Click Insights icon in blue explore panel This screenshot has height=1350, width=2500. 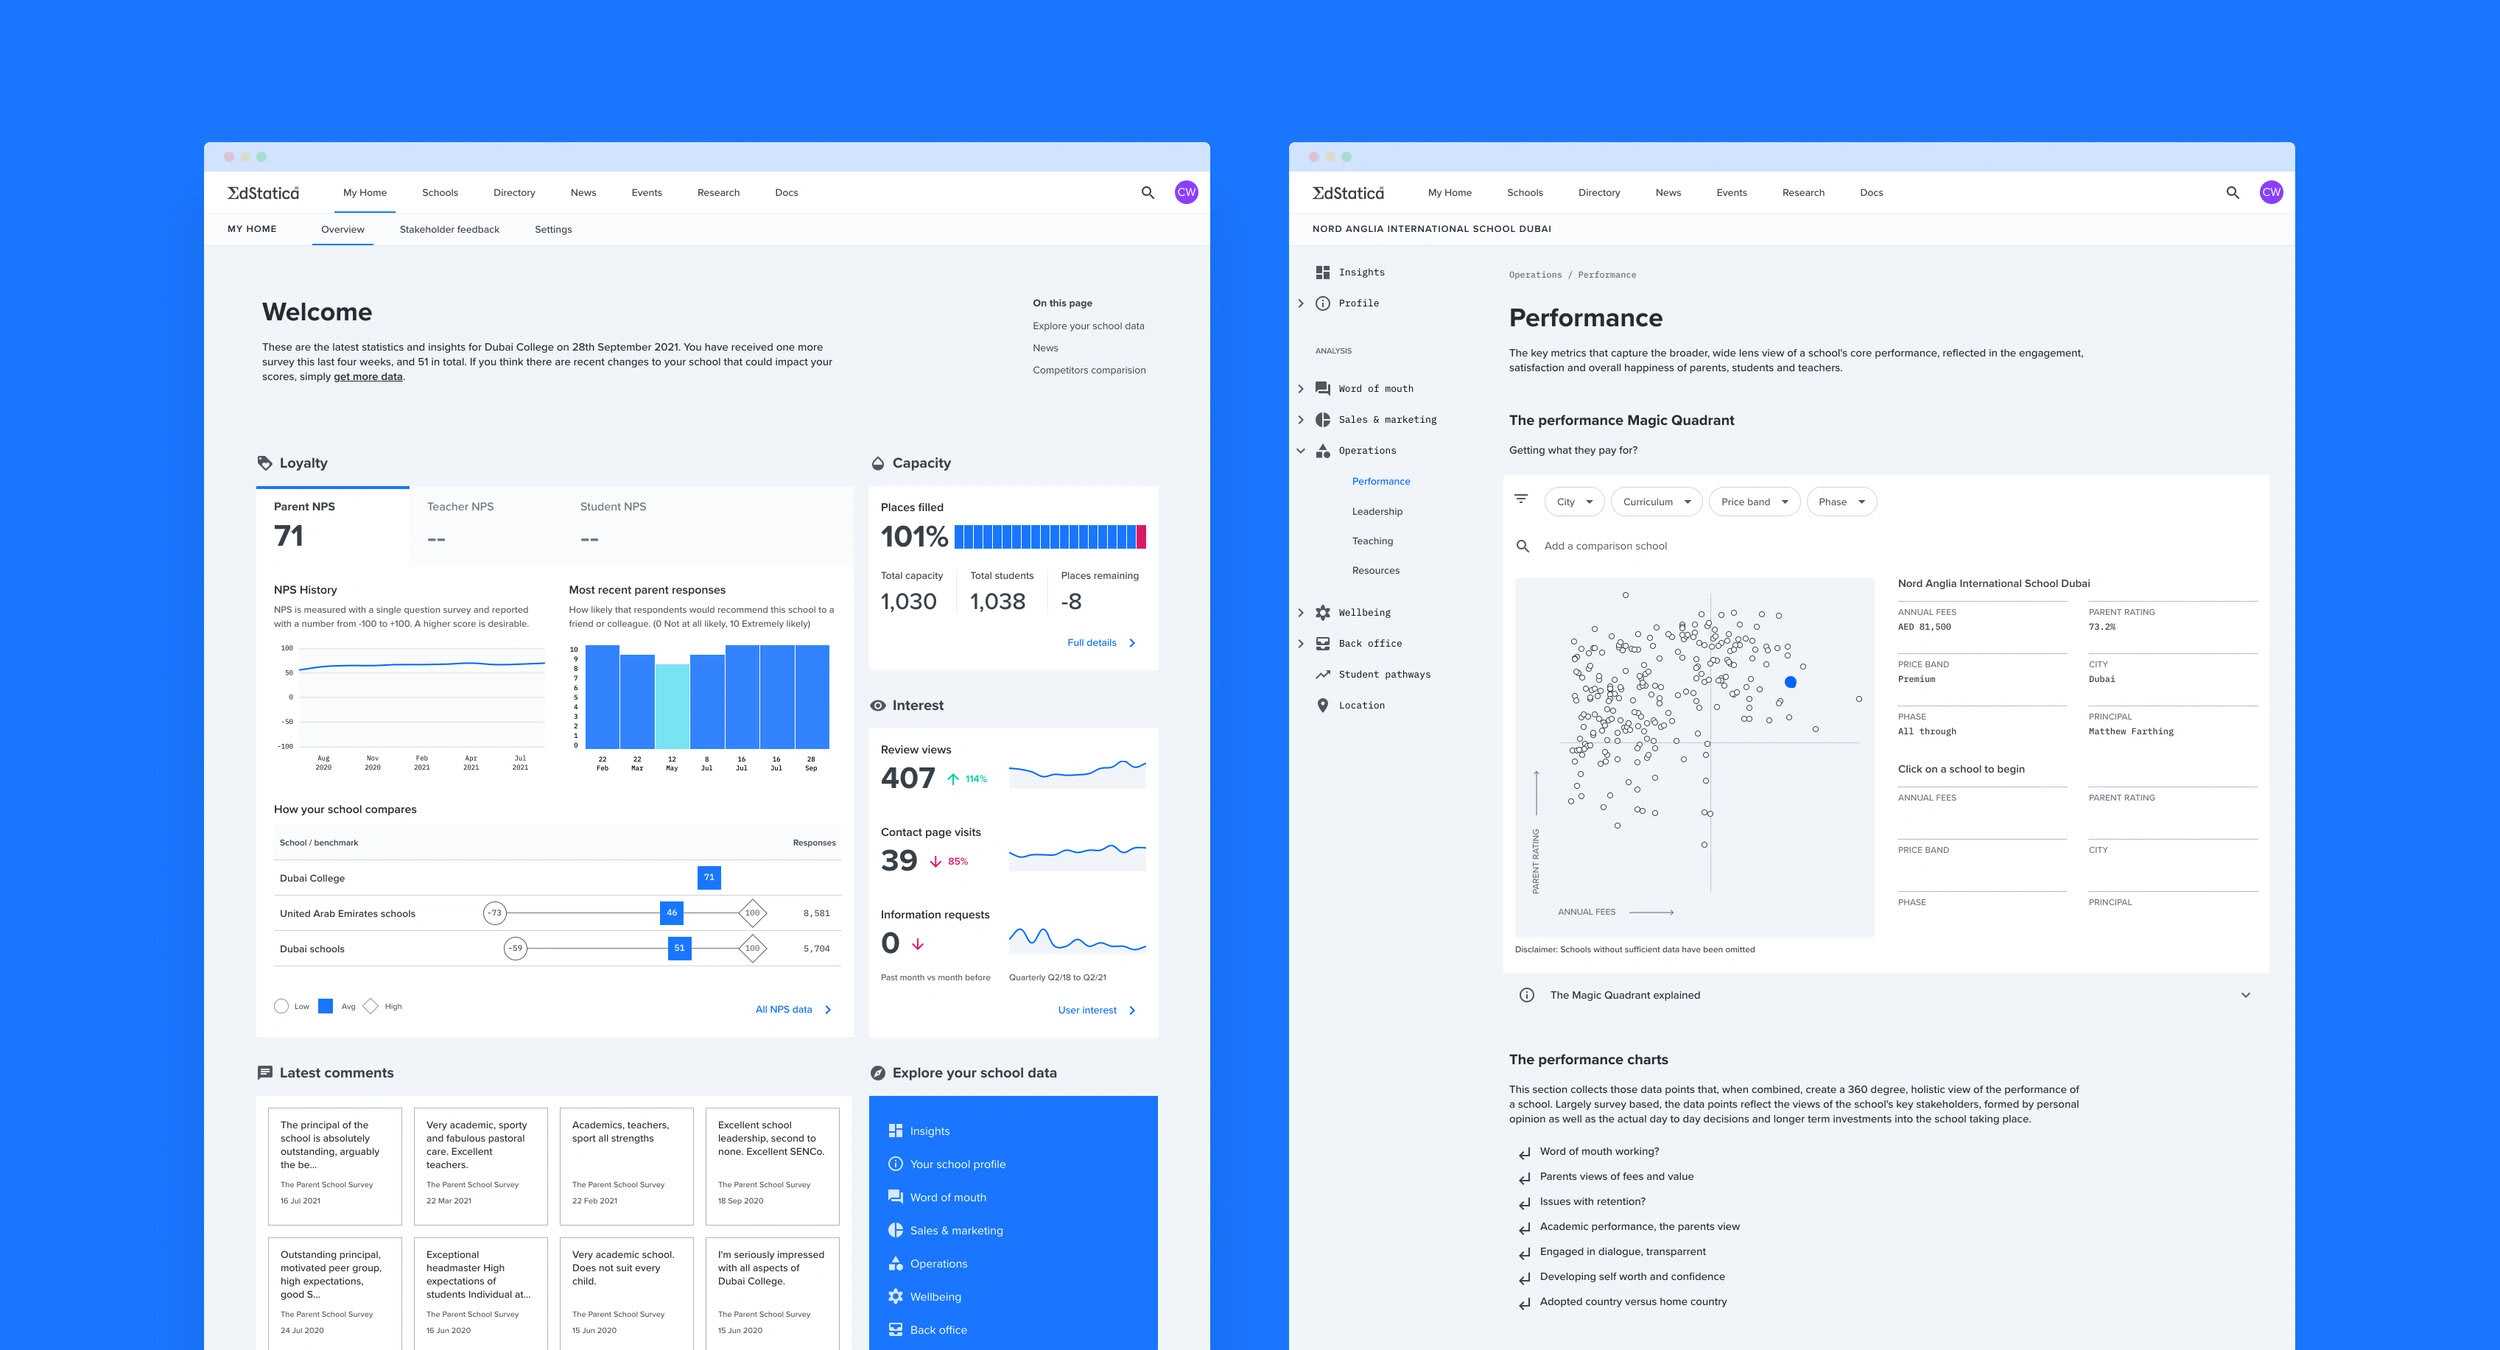click(896, 1131)
